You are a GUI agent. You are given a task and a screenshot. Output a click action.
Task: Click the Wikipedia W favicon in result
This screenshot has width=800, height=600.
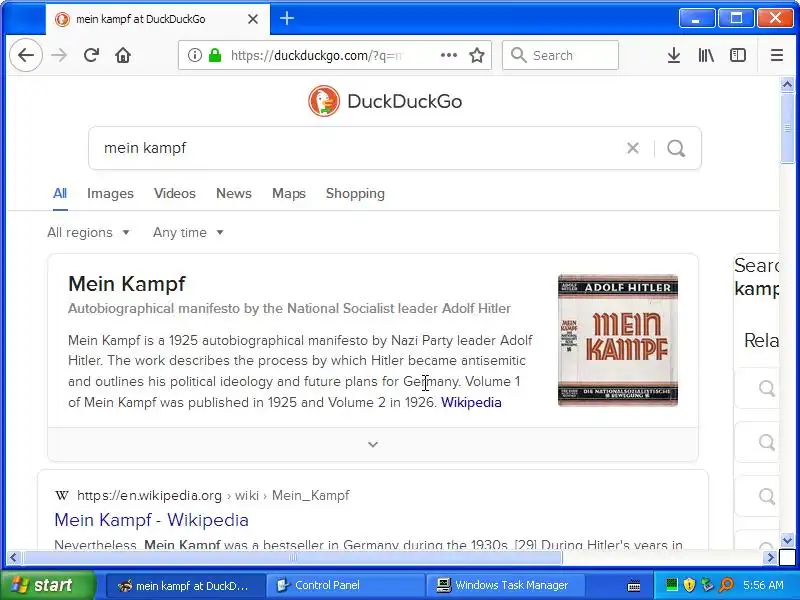pyautogui.click(x=62, y=495)
